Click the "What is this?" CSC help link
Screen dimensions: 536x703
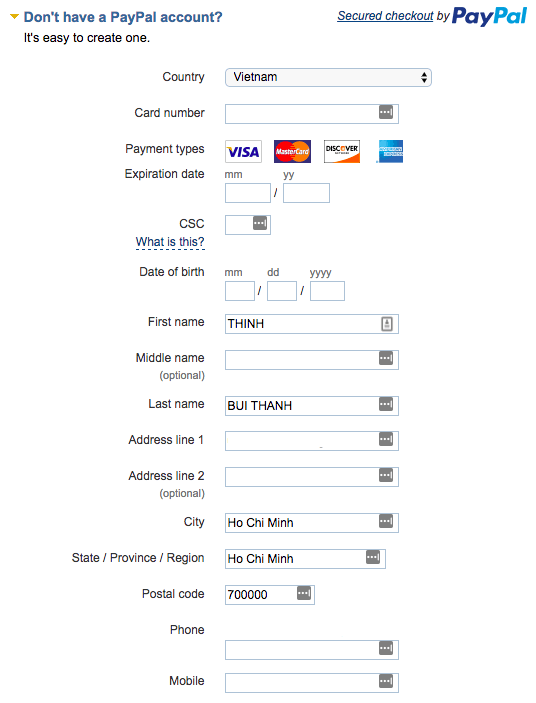coord(170,242)
